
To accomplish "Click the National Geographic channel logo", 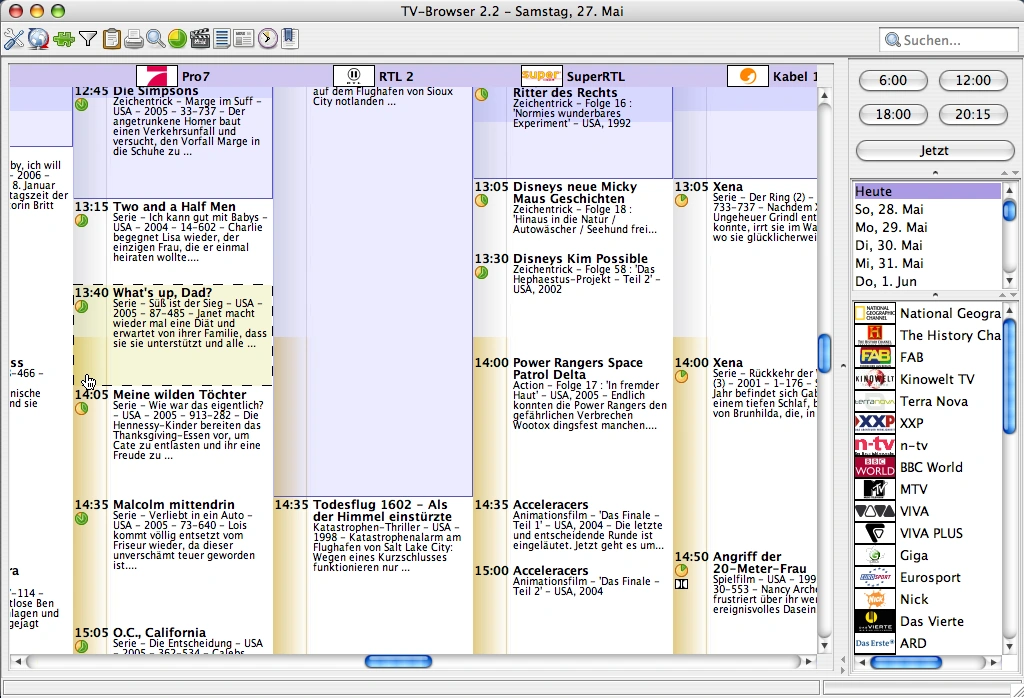I will pos(875,313).
